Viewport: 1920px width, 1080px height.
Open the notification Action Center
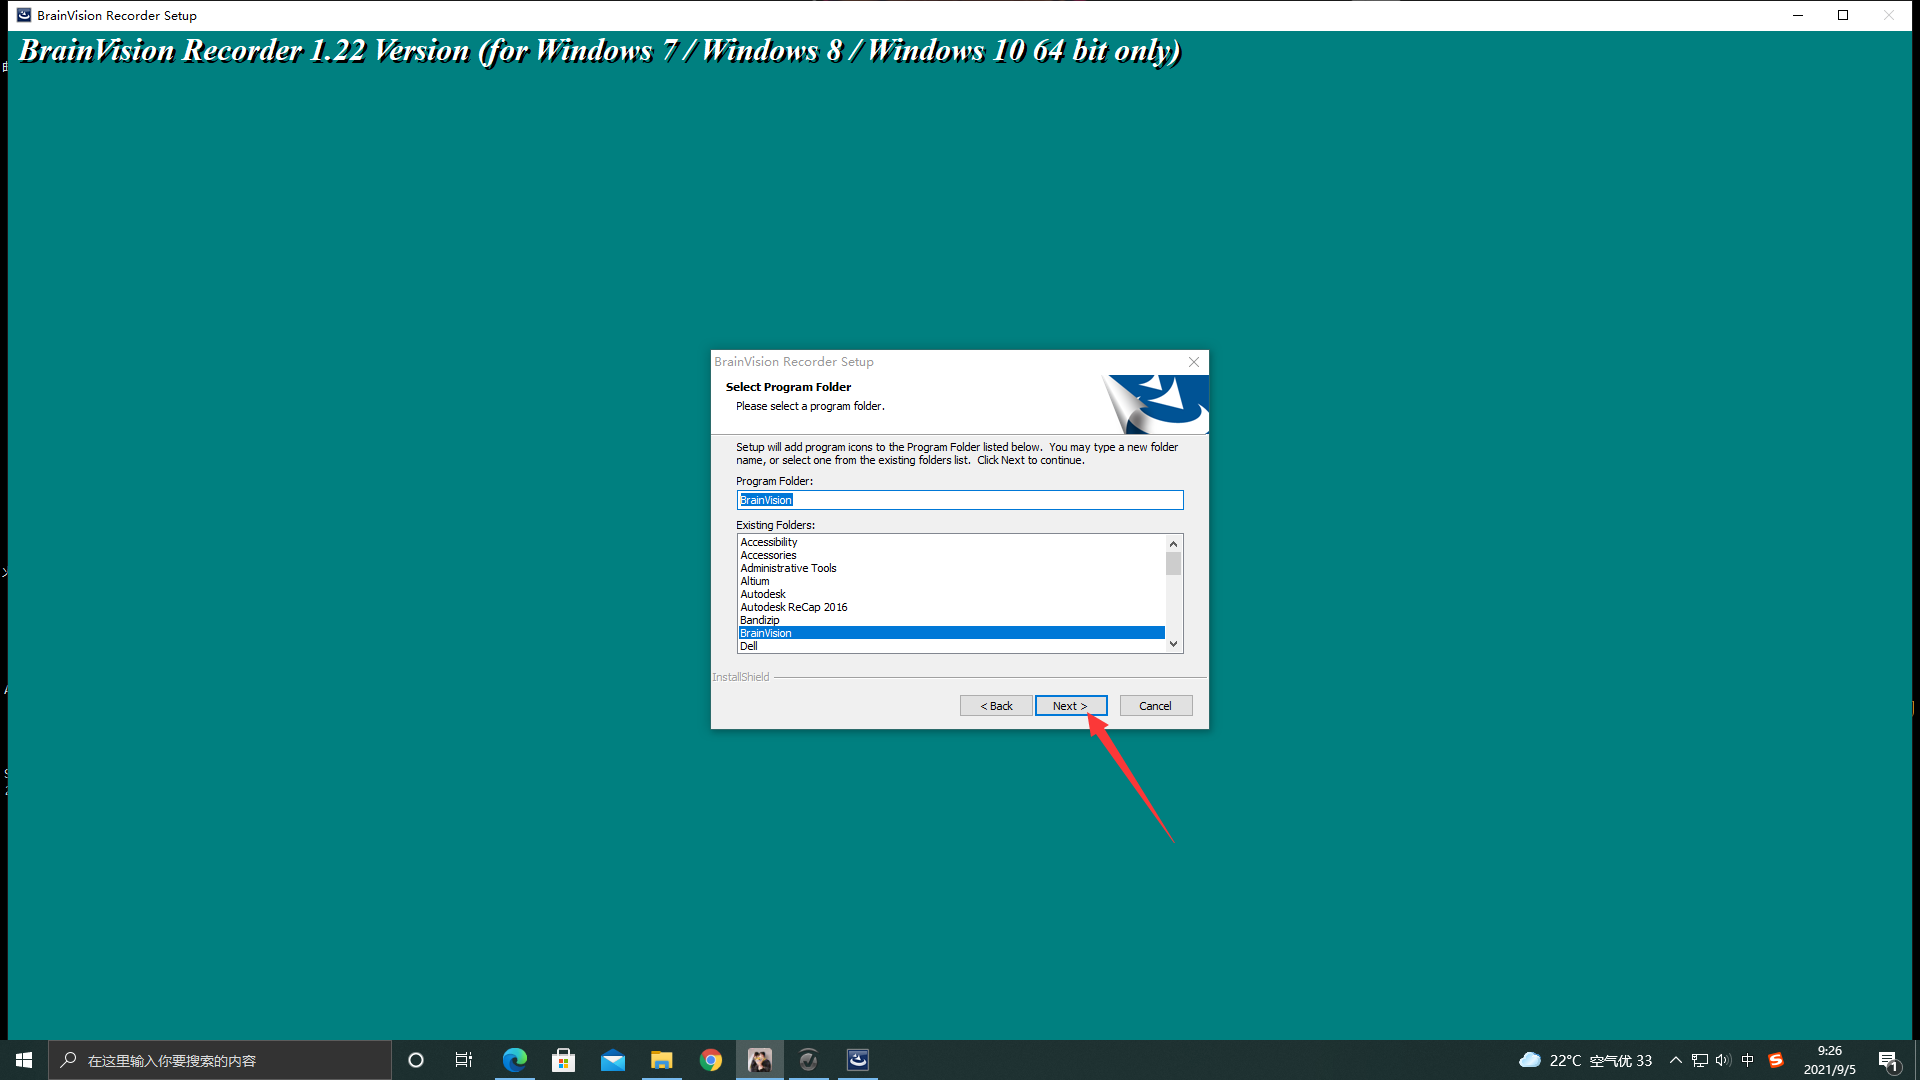[1889, 1060]
